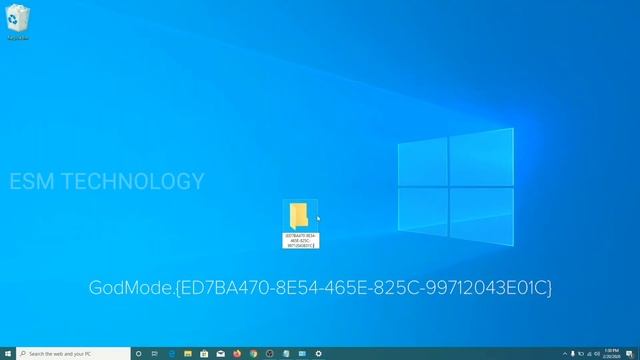Open the blue window app icon before Settings

point(302,353)
